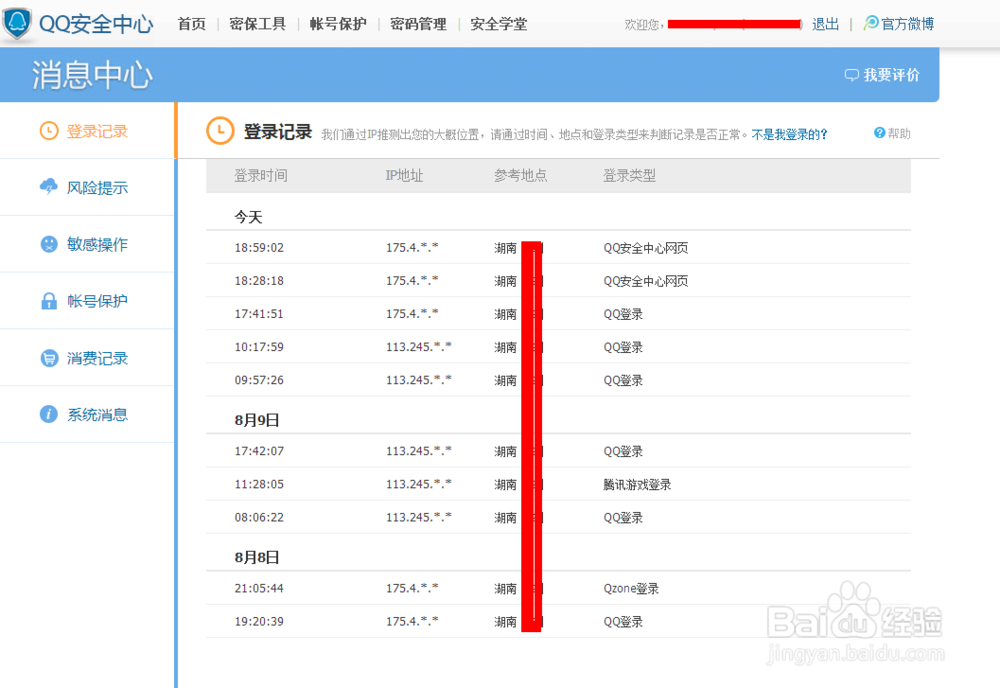Click QQ登录 in the 19:20:39 row
Image resolution: width=1000 pixels, height=688 pixels.
623,622
